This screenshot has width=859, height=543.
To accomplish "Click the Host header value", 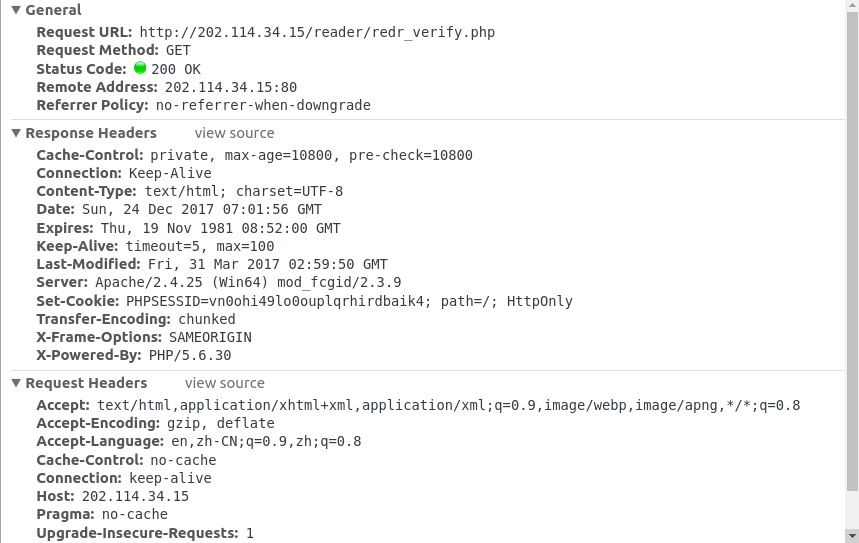I will point(135,496).
